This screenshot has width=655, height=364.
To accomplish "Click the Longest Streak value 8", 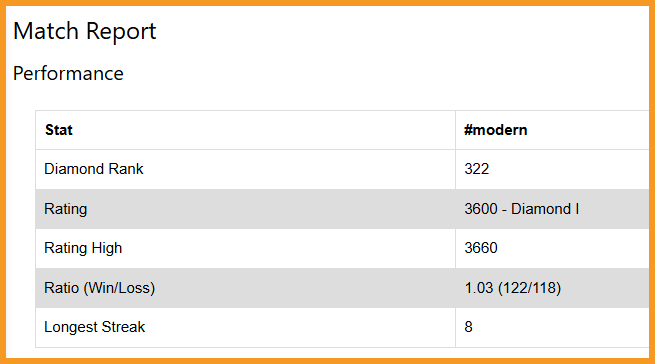I will coord(468,327).
